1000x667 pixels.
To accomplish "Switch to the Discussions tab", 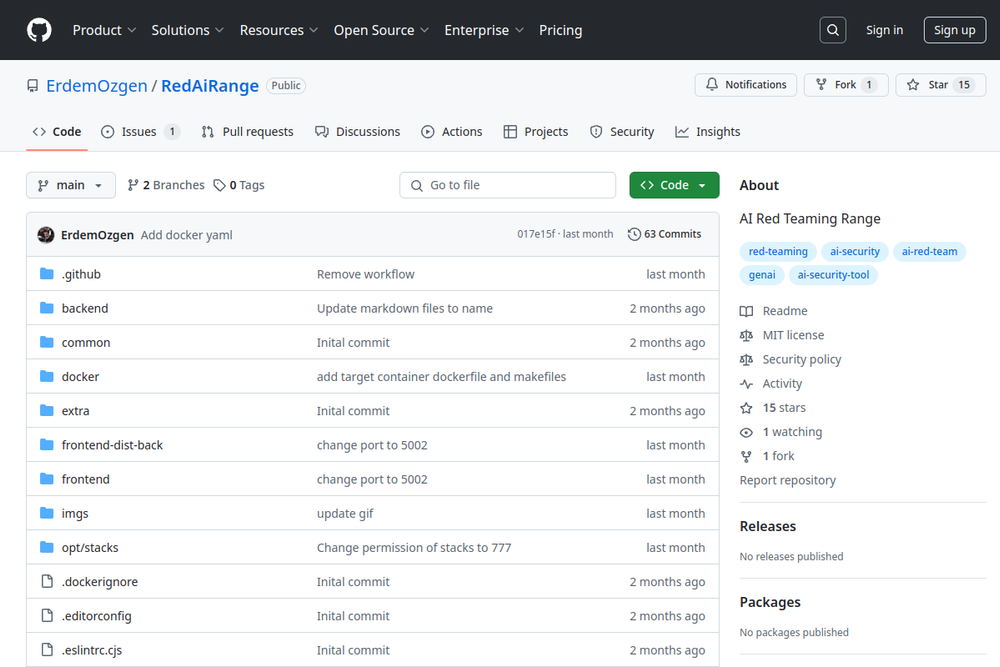I will tap(358, 131).
